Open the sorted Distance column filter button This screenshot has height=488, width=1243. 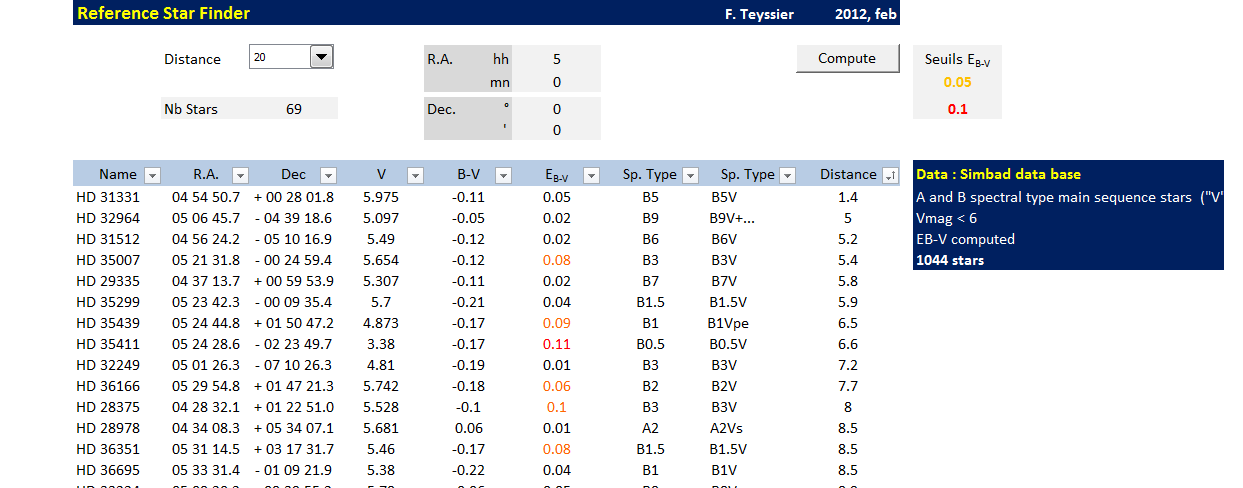click(x=890, y=175)
